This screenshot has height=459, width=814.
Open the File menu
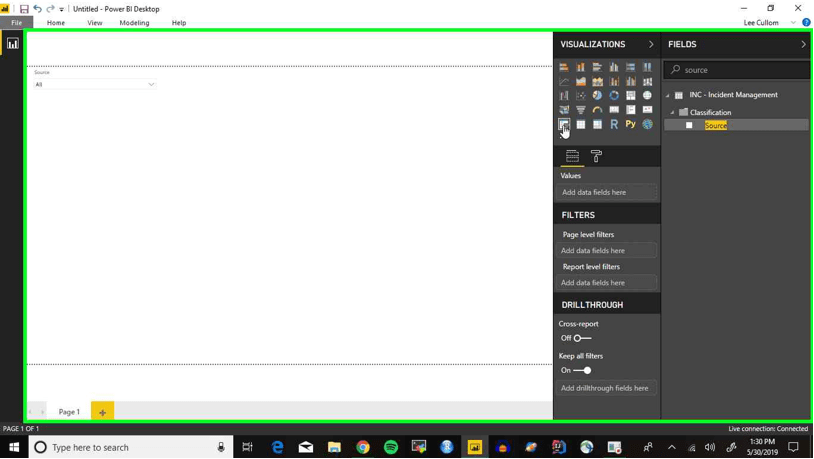coord(17,23)
